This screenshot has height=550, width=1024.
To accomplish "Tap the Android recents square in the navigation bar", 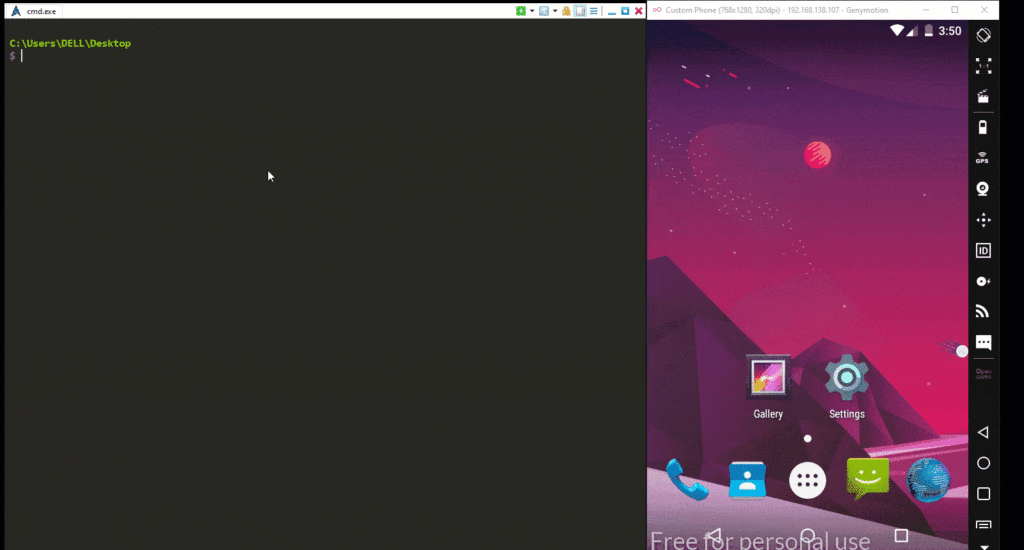I will click(901, 536).
